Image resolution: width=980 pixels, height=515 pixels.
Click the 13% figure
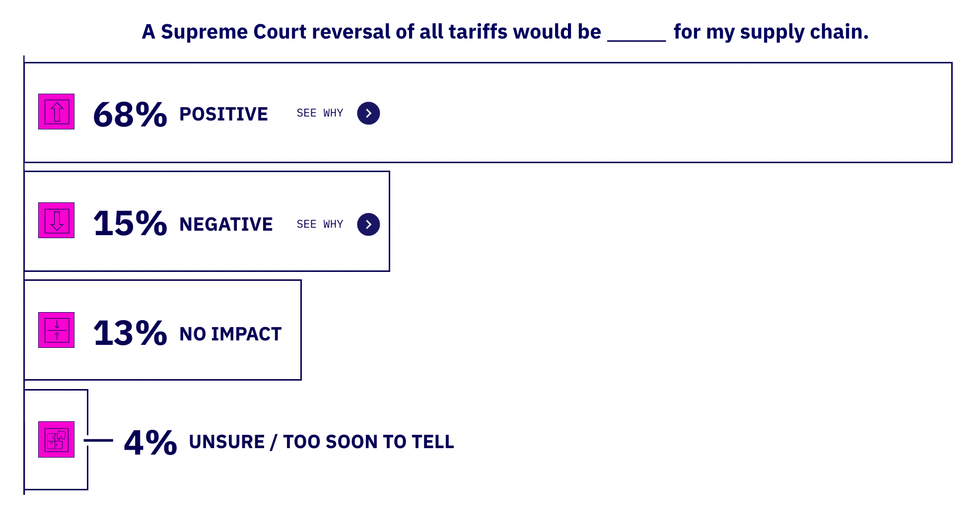coord(129,333)
